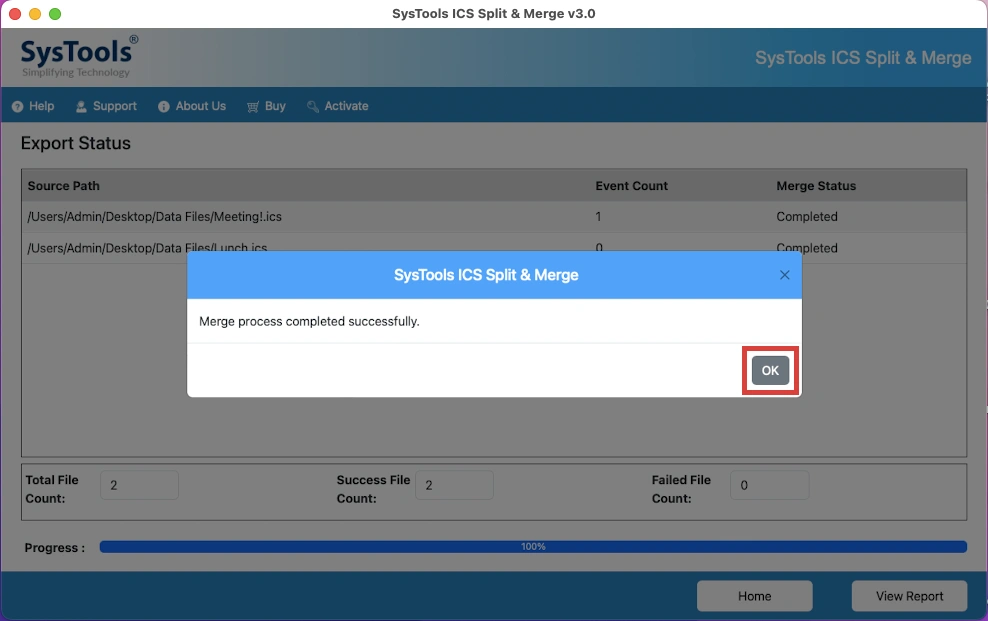Image resolution: width=988 pixels, height=621 pixels.
Task: Click the View Report button
Action: click(x=909, y=596)
